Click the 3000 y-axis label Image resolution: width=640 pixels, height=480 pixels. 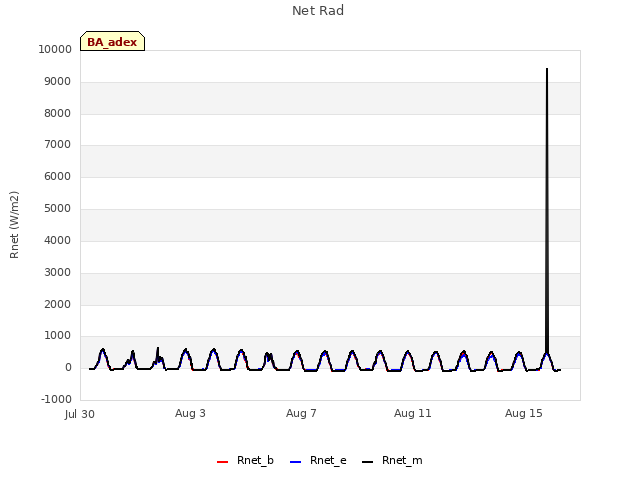pyautogui.click(x=58, y=272)
